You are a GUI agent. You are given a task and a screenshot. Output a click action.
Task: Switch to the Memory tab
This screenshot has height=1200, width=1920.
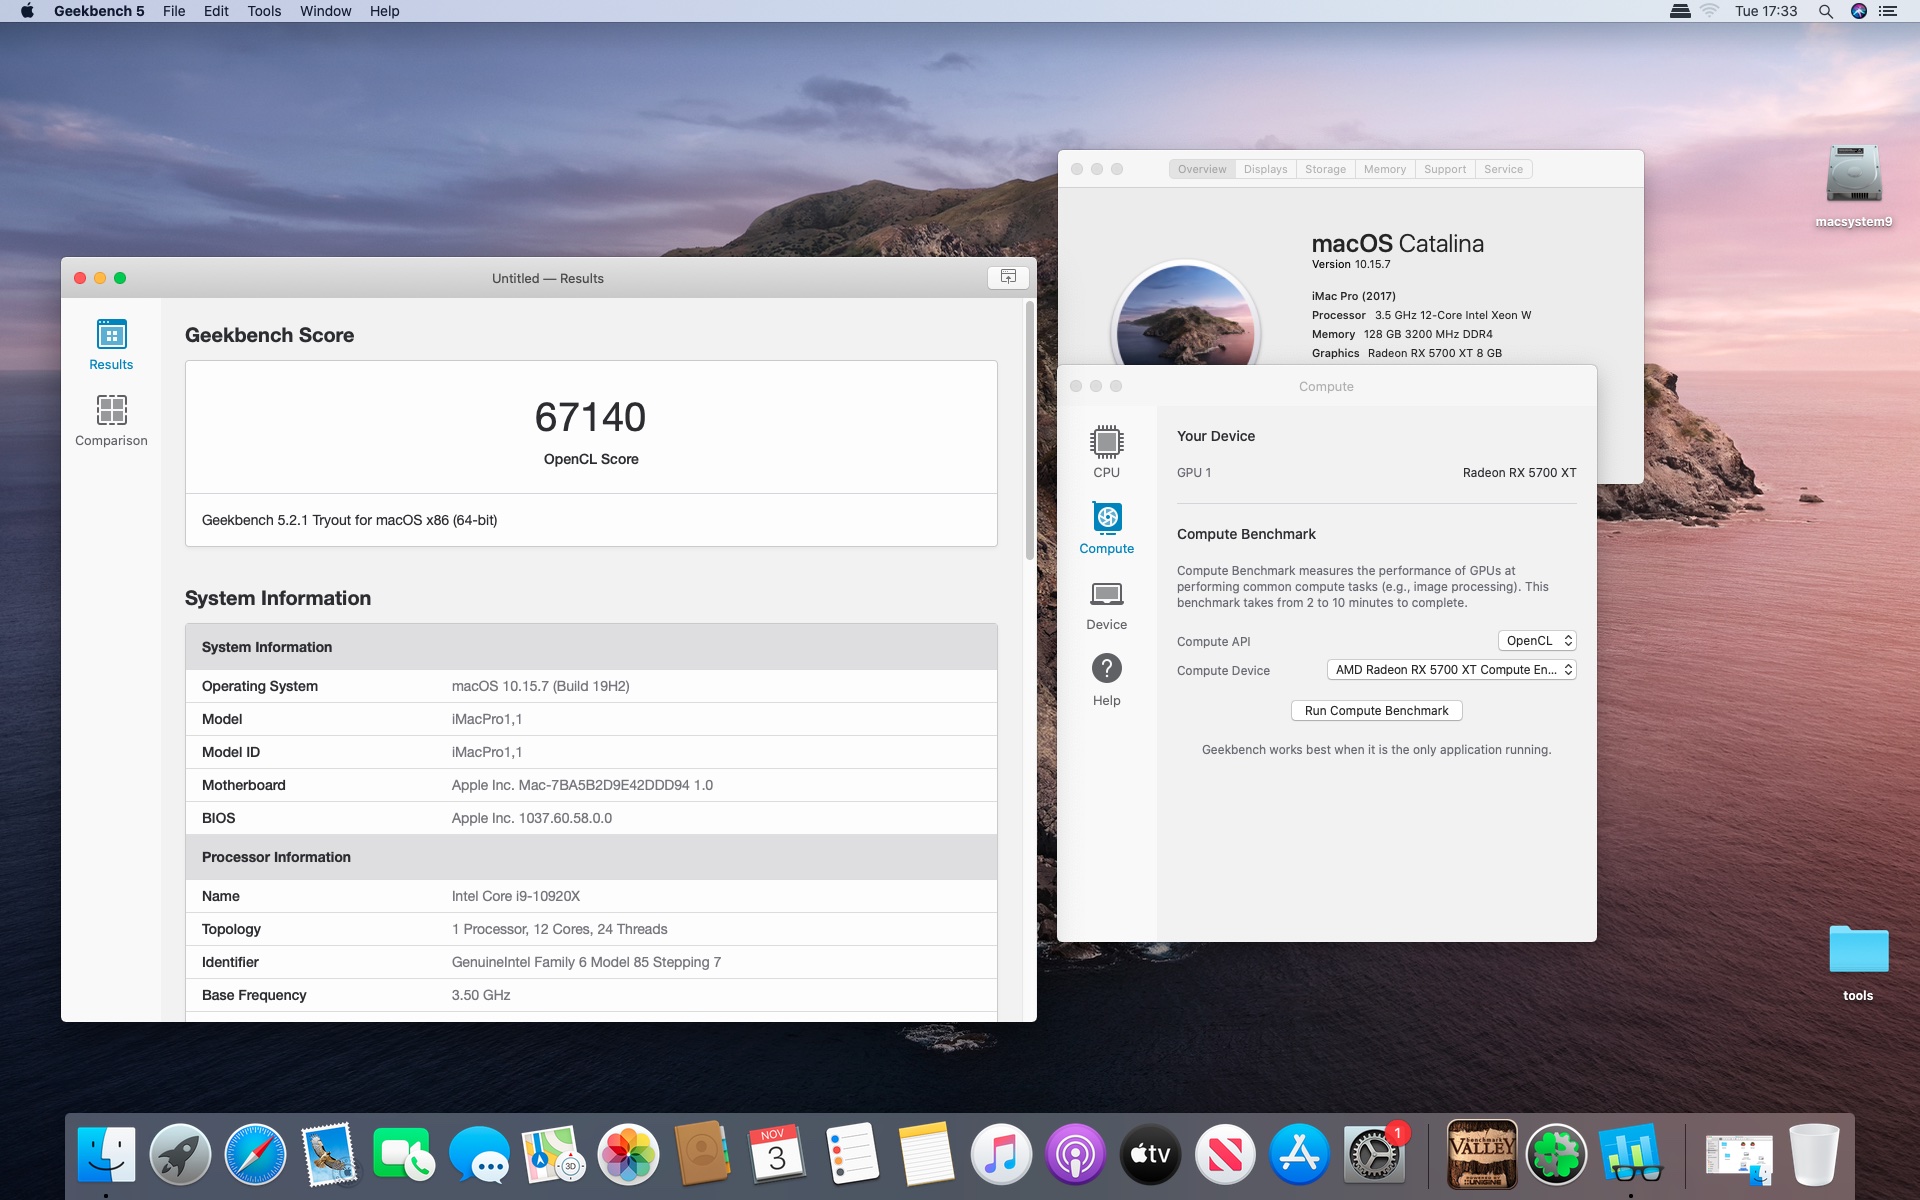click(1384, 169)
